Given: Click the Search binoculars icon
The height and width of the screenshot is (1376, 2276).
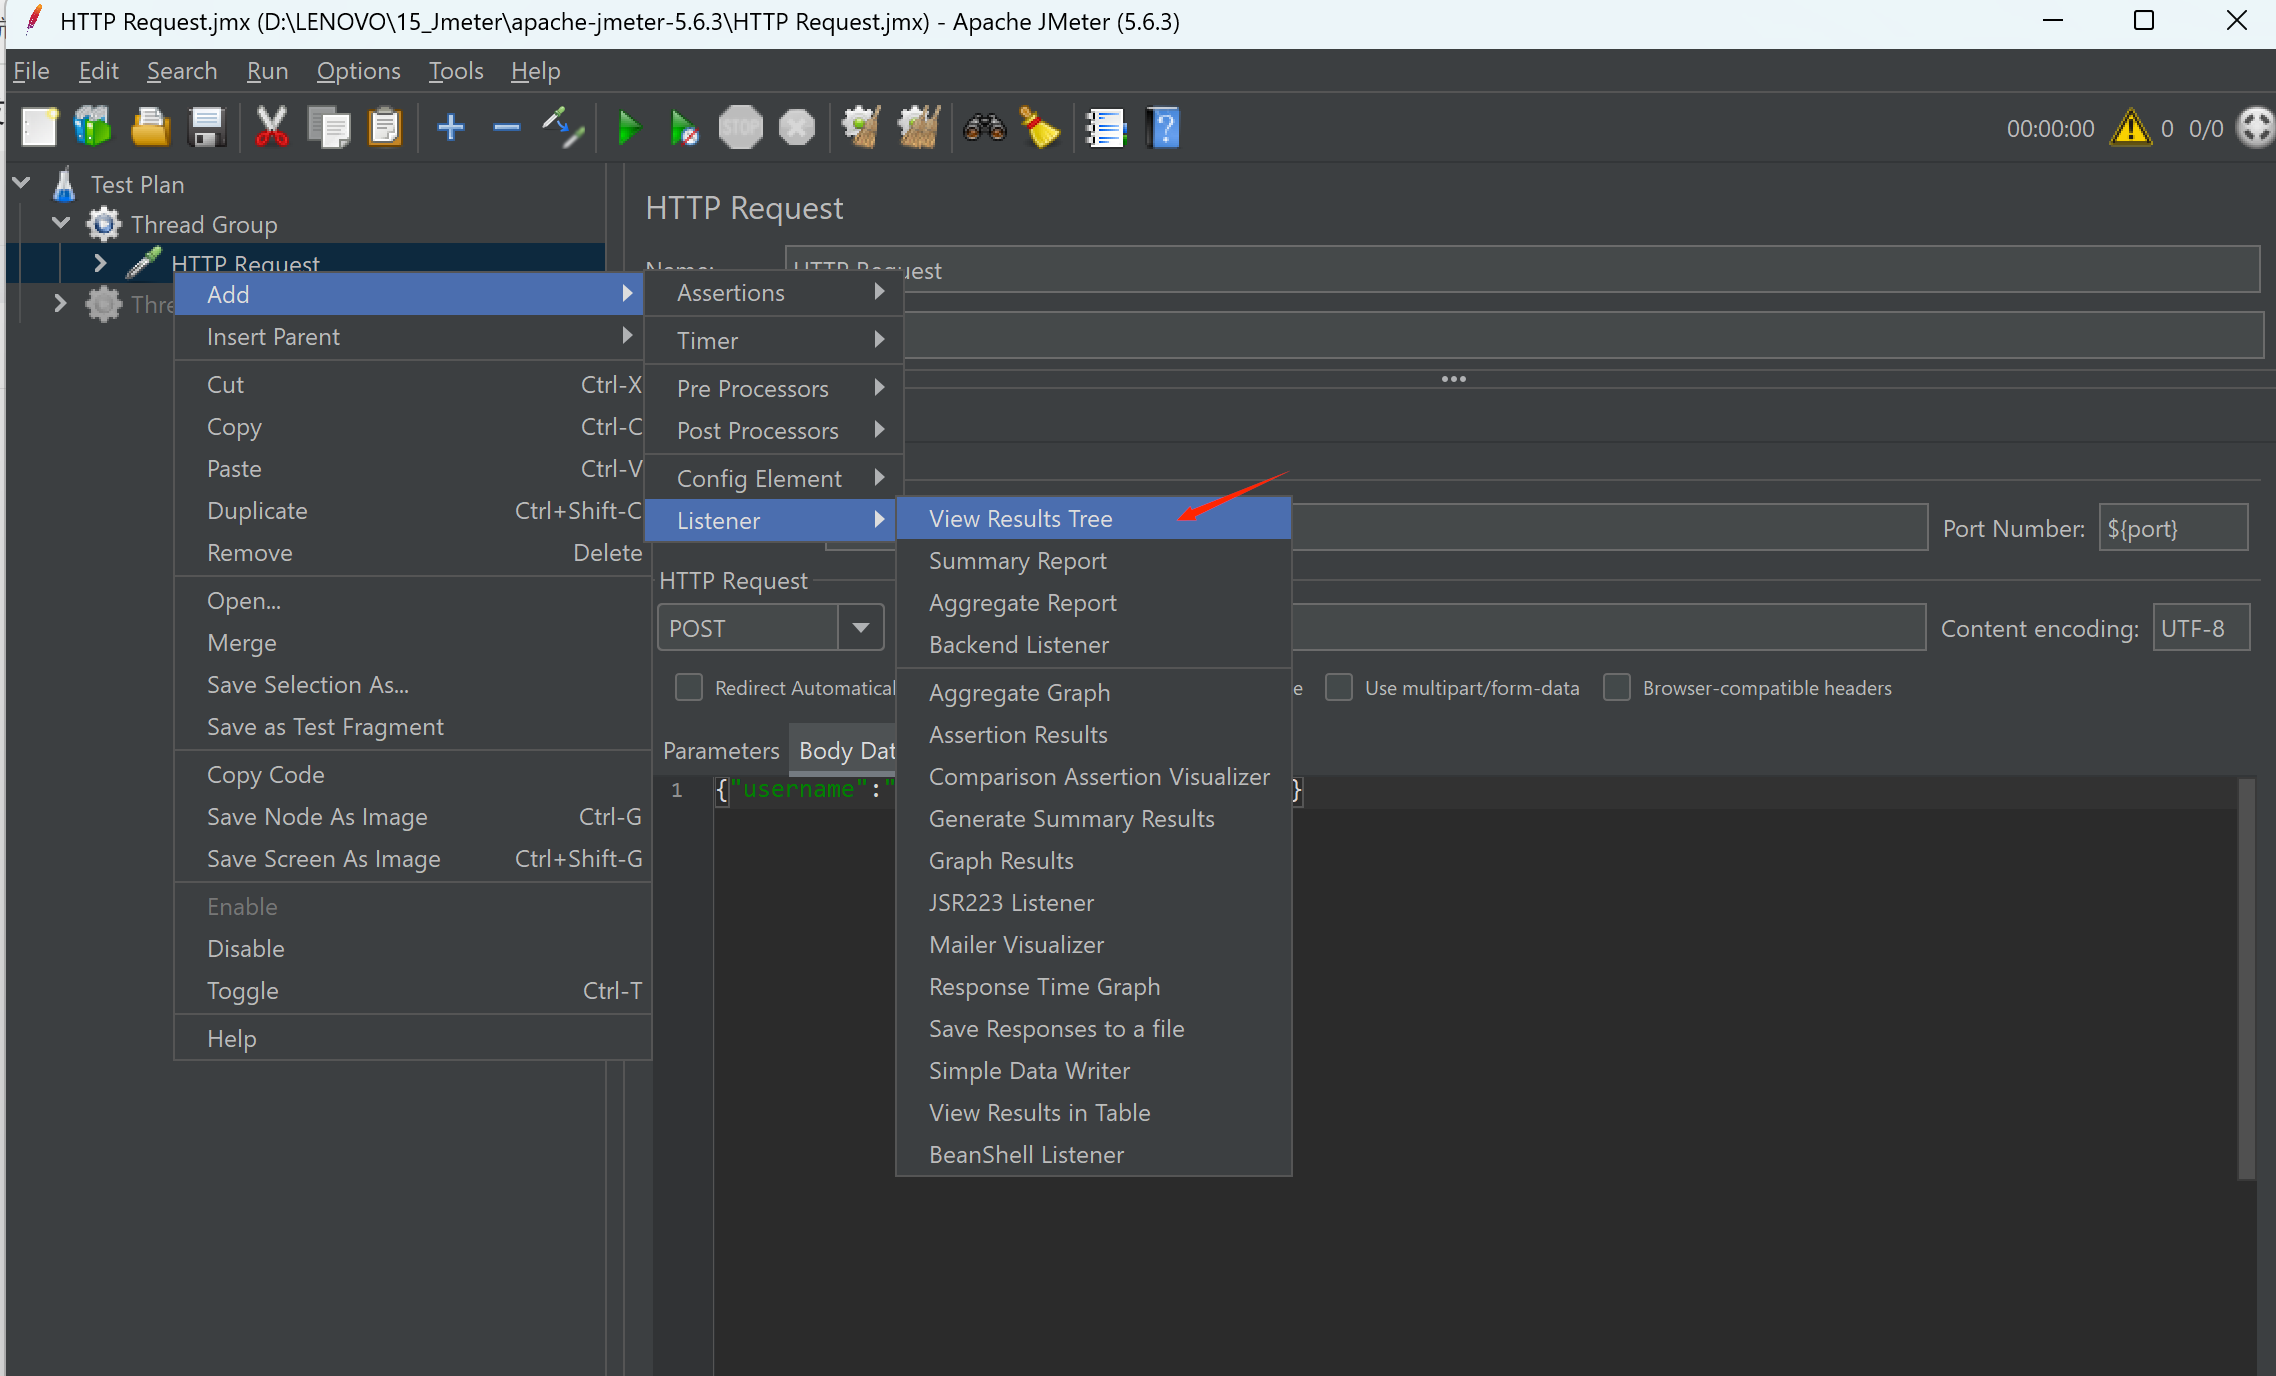Looking at the screenshot, I should point(984,128).
